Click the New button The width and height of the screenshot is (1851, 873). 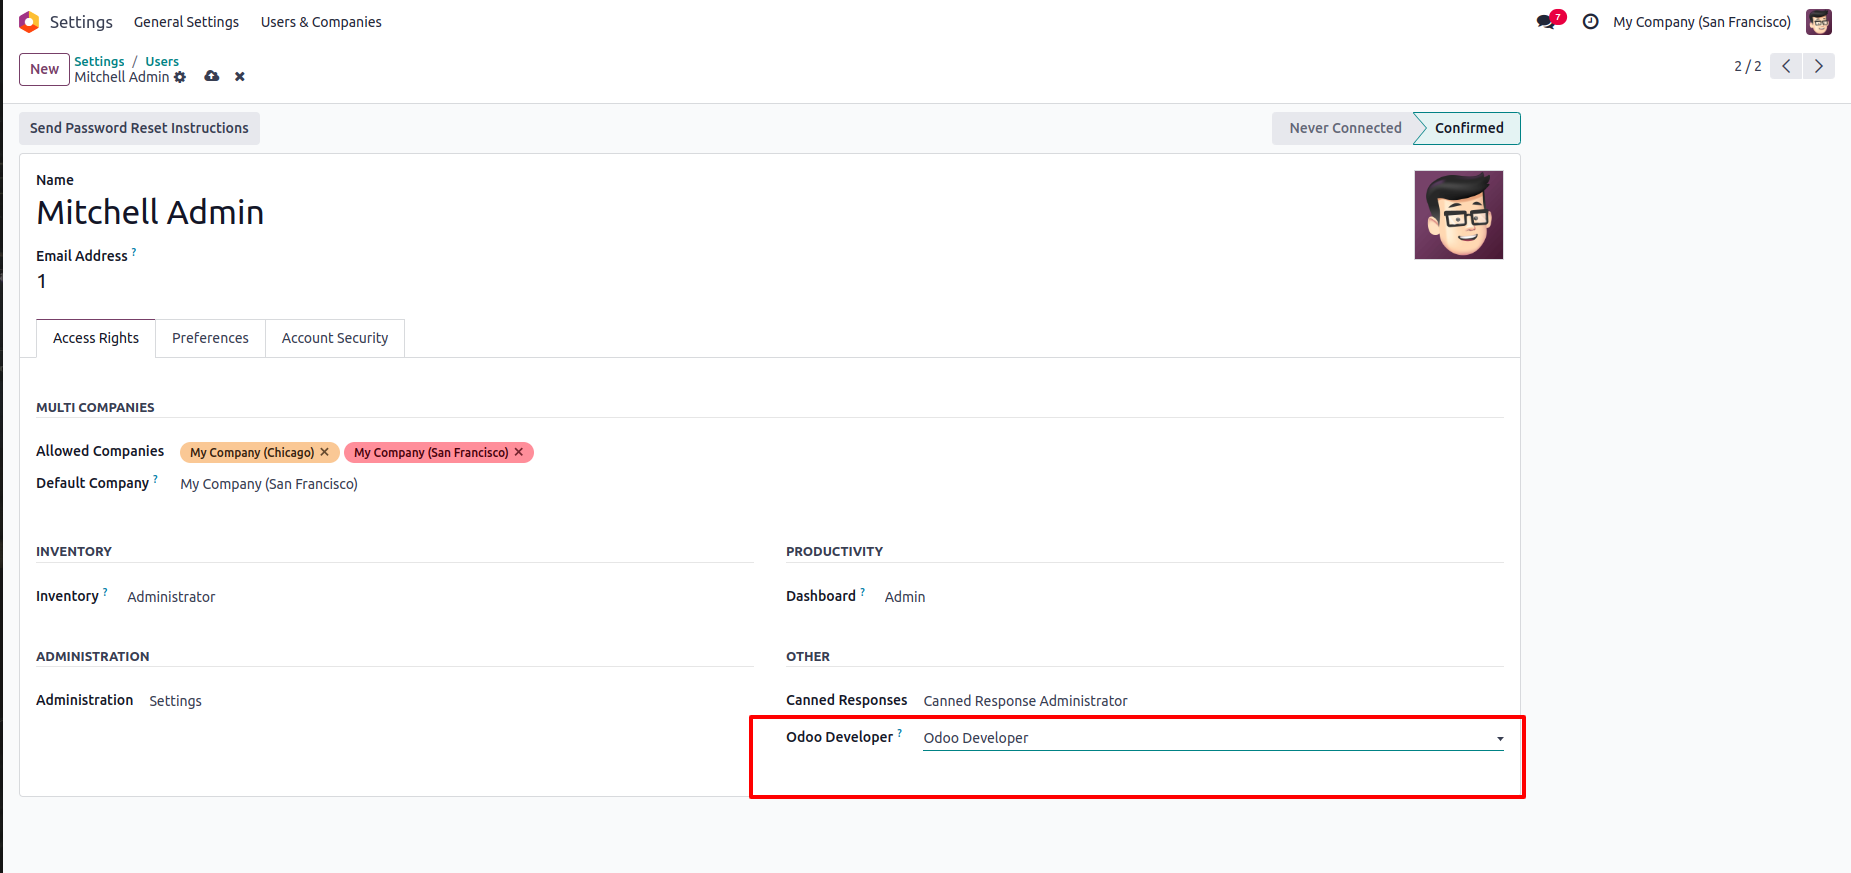click(44, 69)
